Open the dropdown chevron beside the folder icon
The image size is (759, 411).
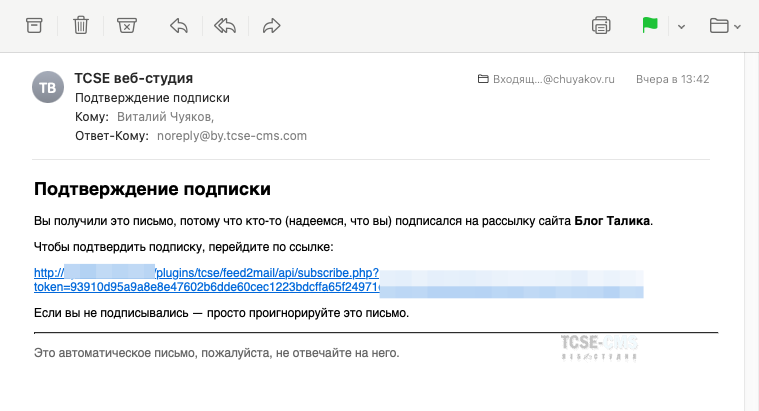point(740,26)
